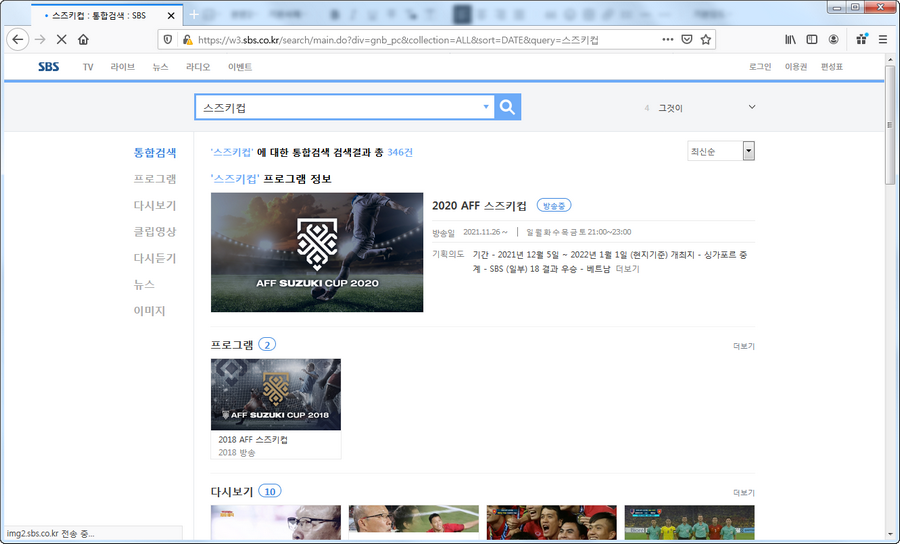Open What's New gift icon
900x544 pixels.
861,40
